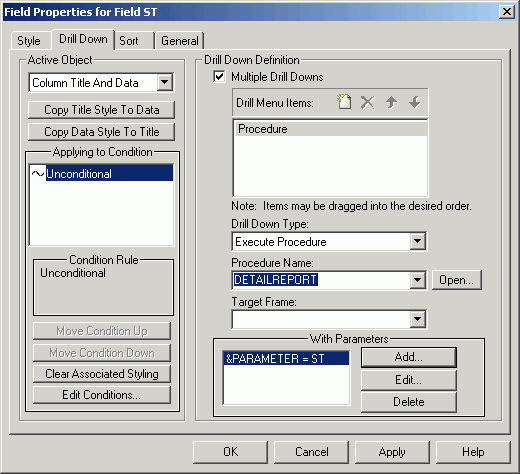520x474 pixels.
Task: Add a new parameter with Add...
Action: click(x=409, y=357)
